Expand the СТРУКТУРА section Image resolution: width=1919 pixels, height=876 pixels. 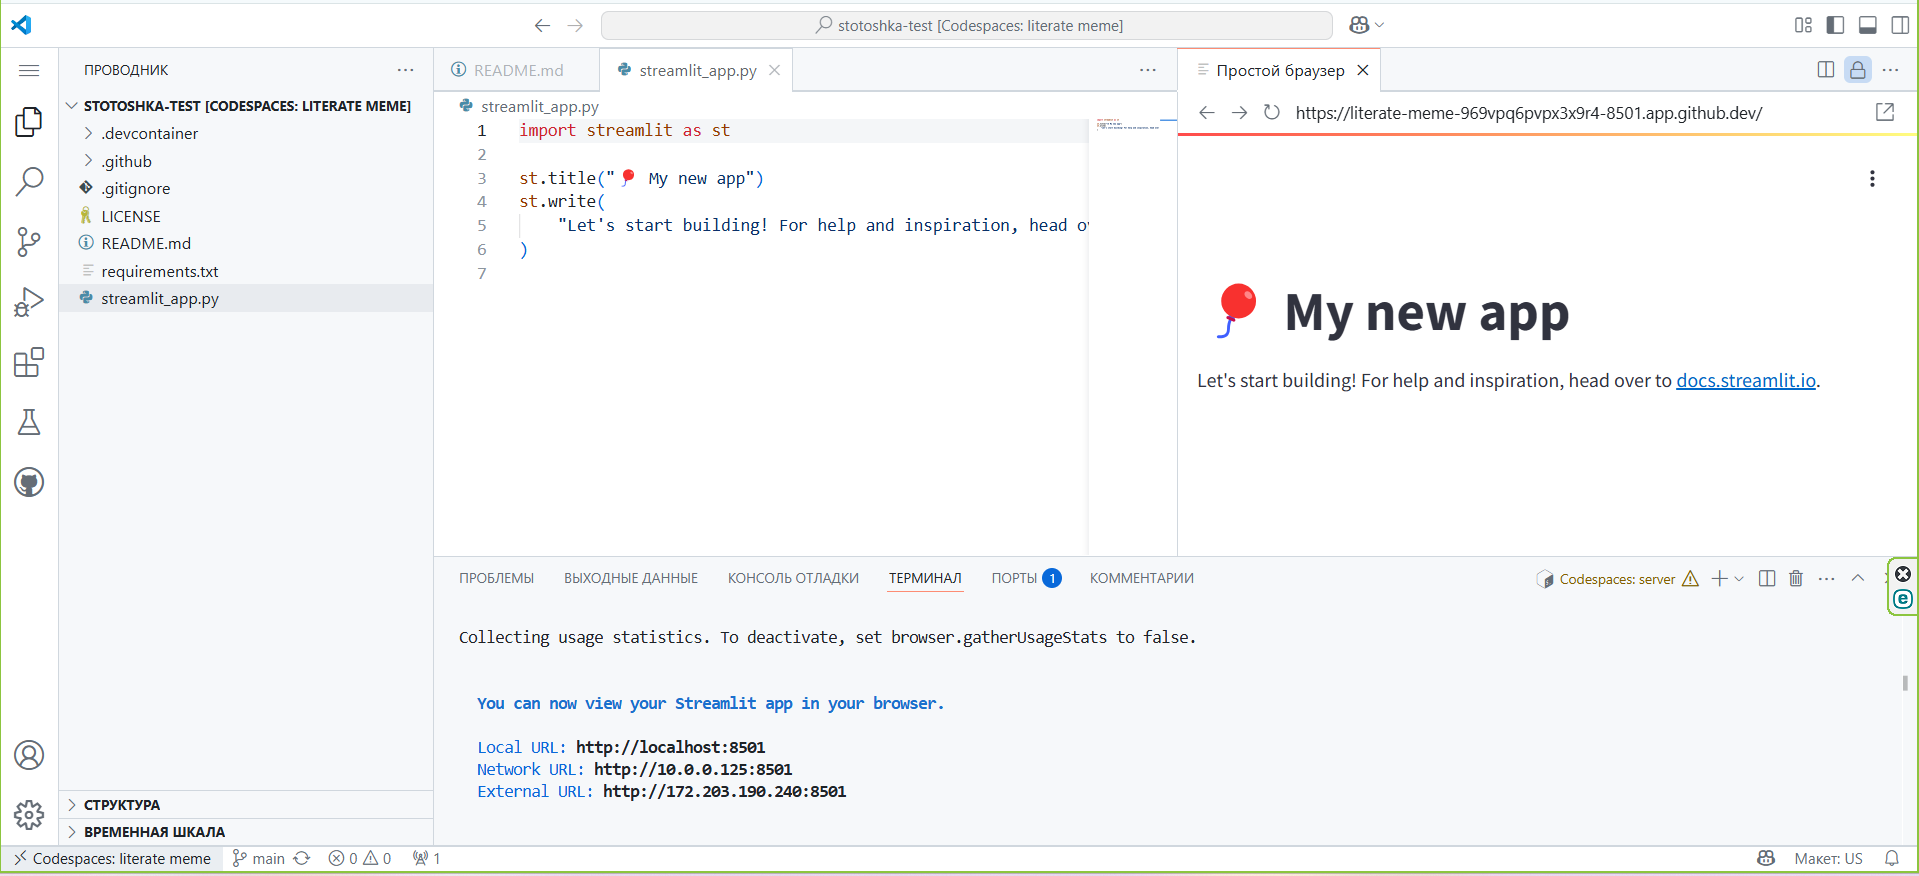[x=121, y=805]
